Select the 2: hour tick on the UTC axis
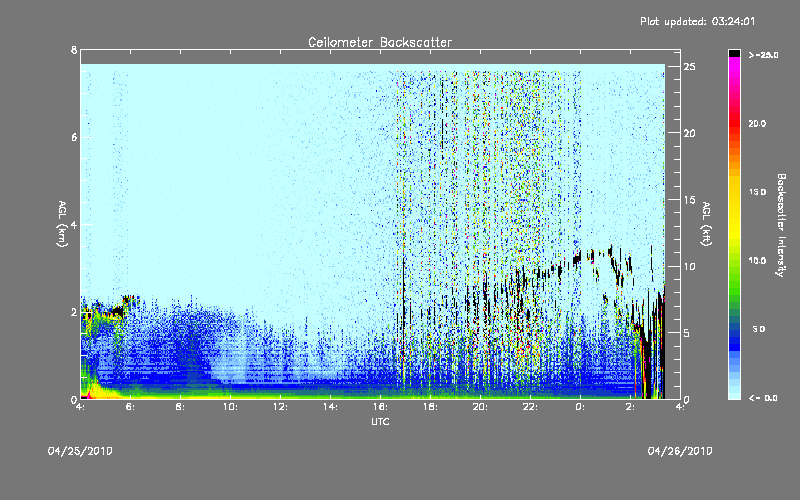This screenshot has height=500, width=800. pos(630,407)
